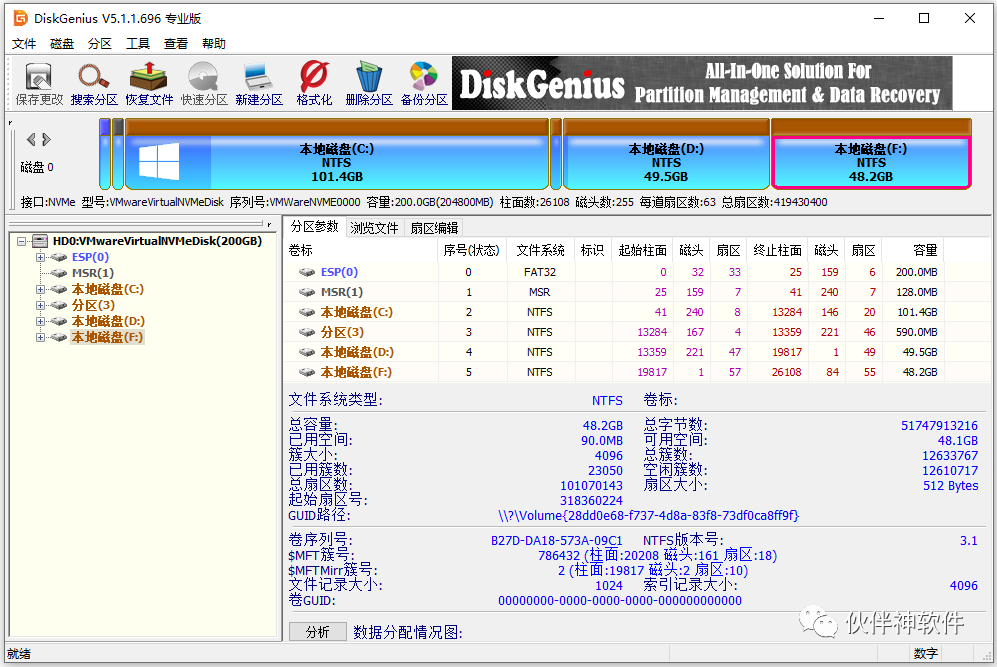The image size is (997, 667).
Task: Expand the 本地磁盘(C:) tree node
Action: click(x=40, y=289)
